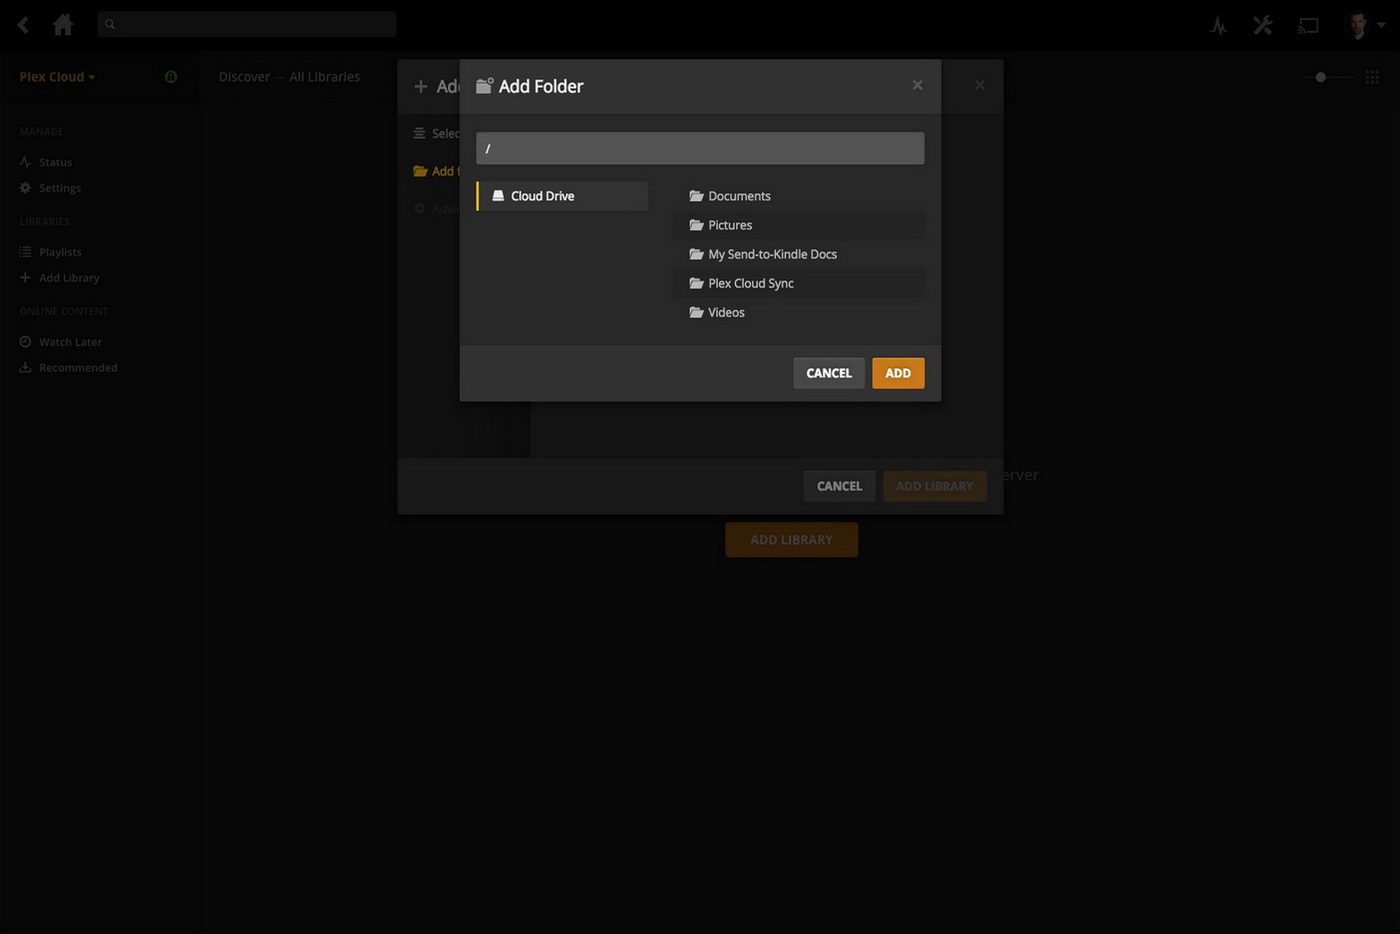Switch to grid view icon
The height and width of the screenshot is (934, 1400).
[x=1372, y=77]
